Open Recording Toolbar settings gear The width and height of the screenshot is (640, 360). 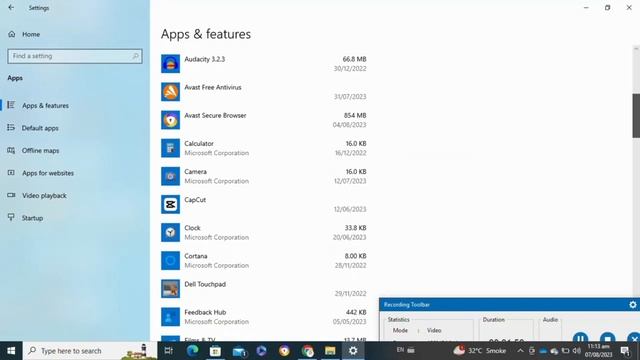(x=633, y=304)
